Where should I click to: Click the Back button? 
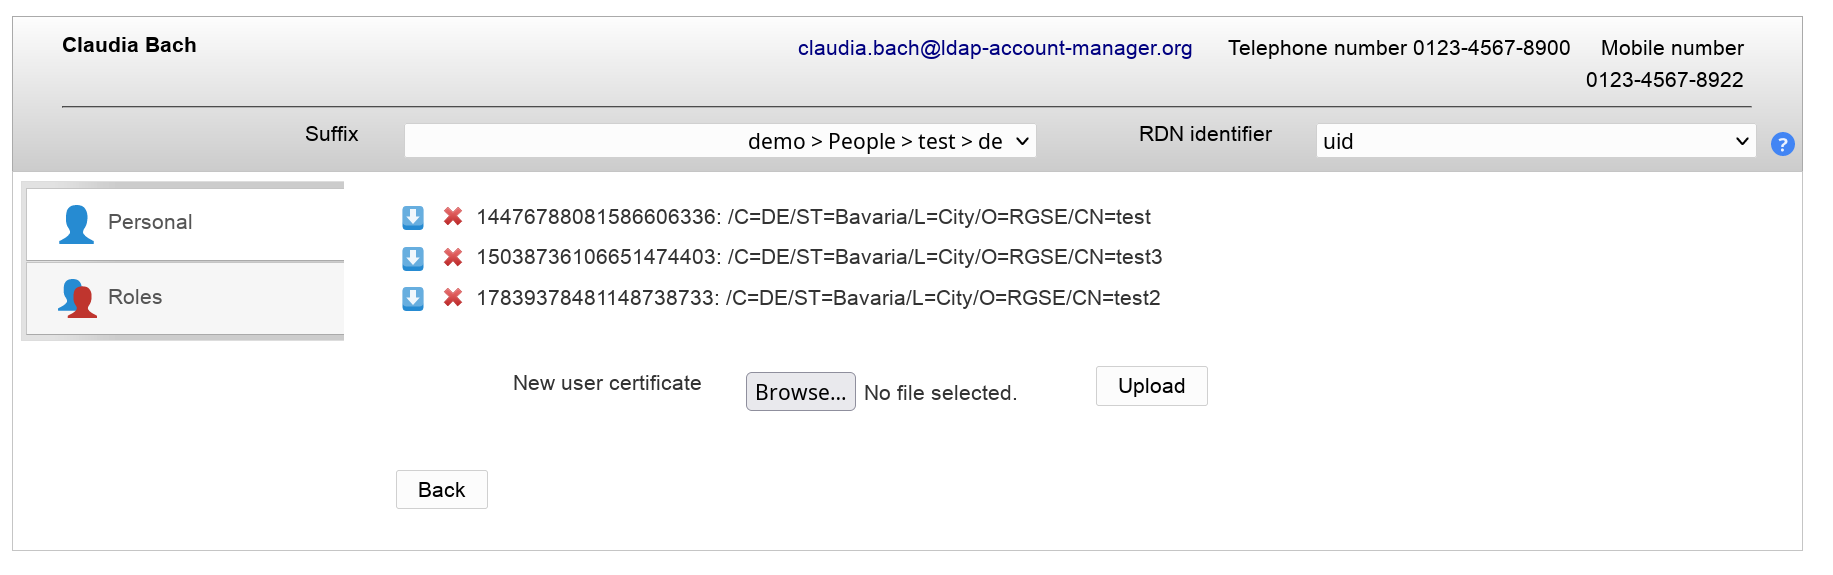pyautogui.click(x=441, y=490)
